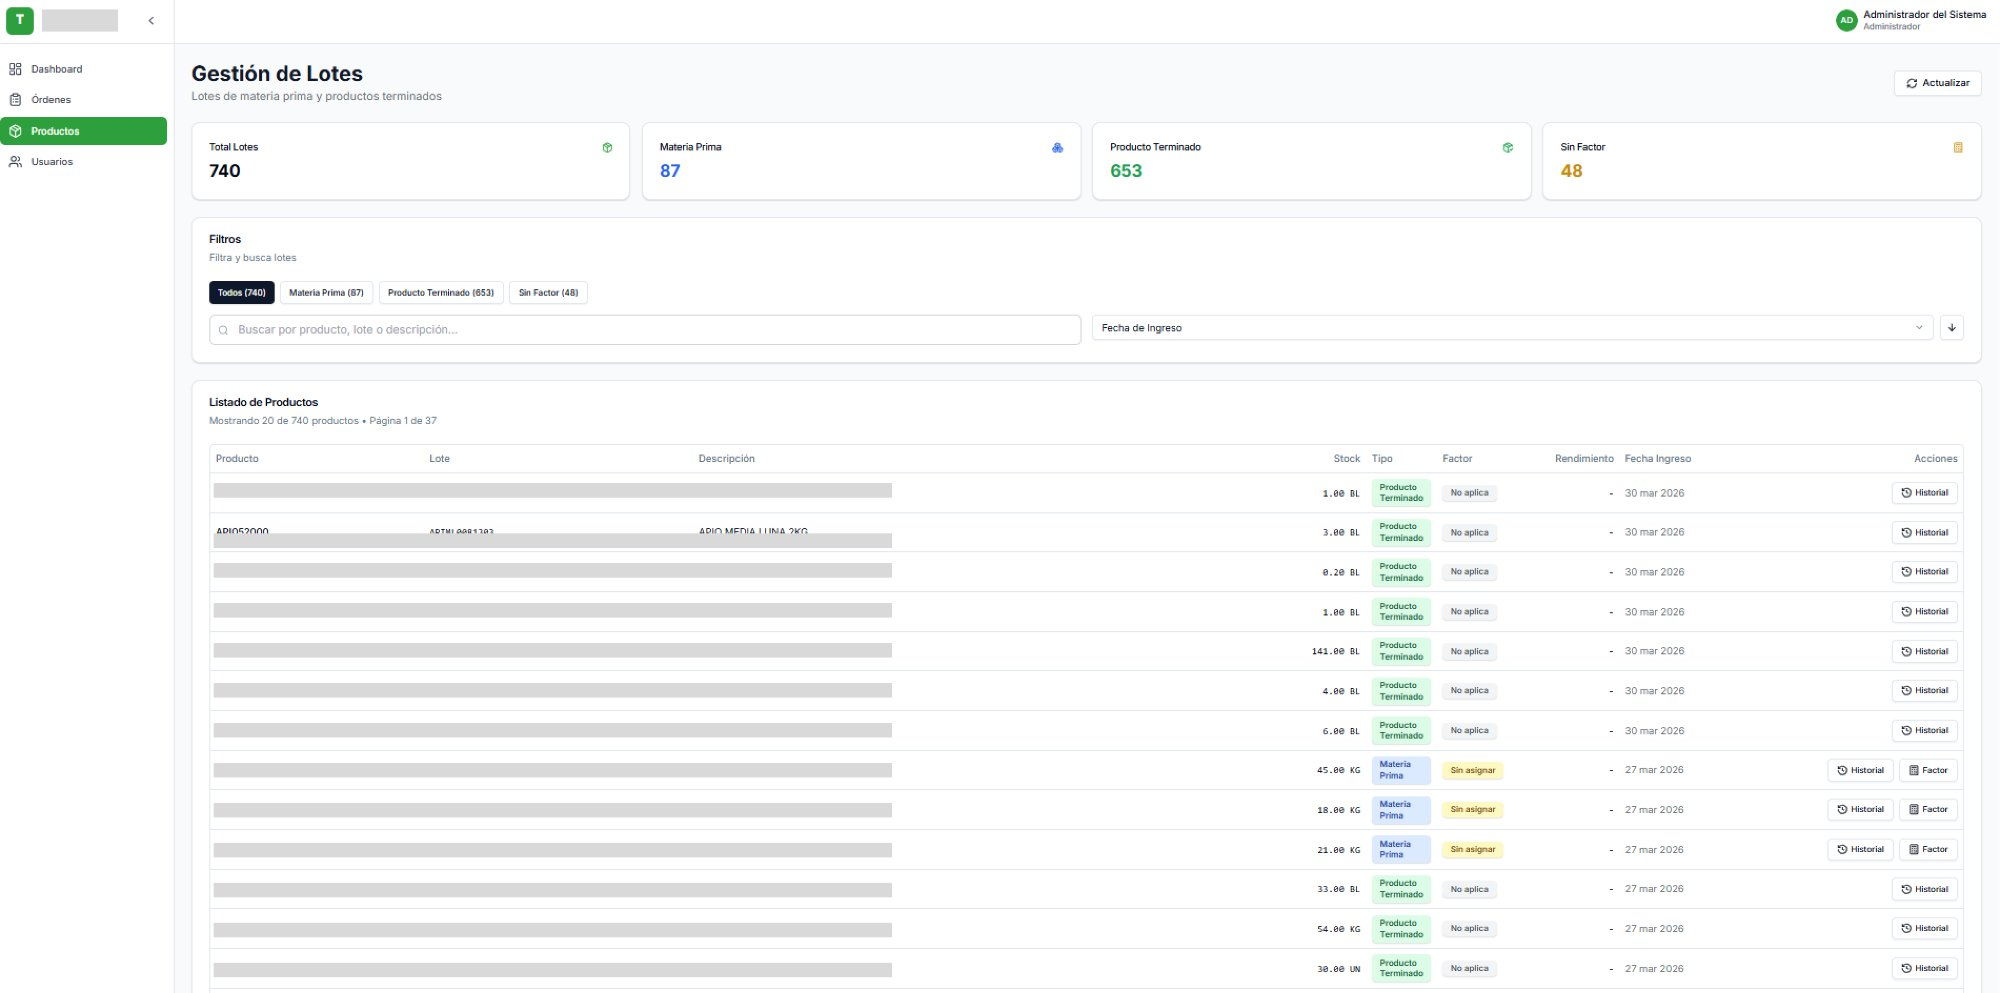
Task: Go to Órdenes in the sidebar
Action: (x=50, y=100)
